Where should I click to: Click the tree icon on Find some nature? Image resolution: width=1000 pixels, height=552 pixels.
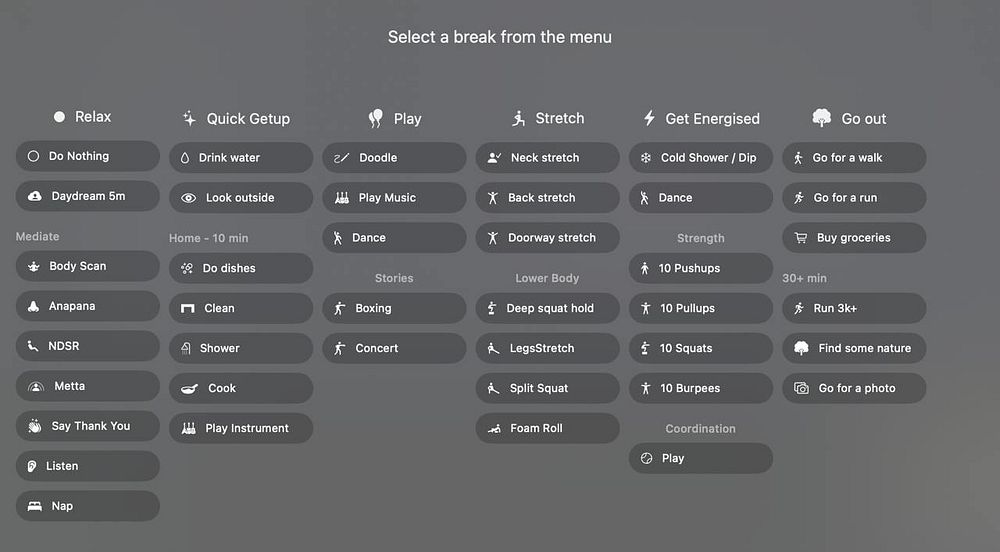pos(801,348)
